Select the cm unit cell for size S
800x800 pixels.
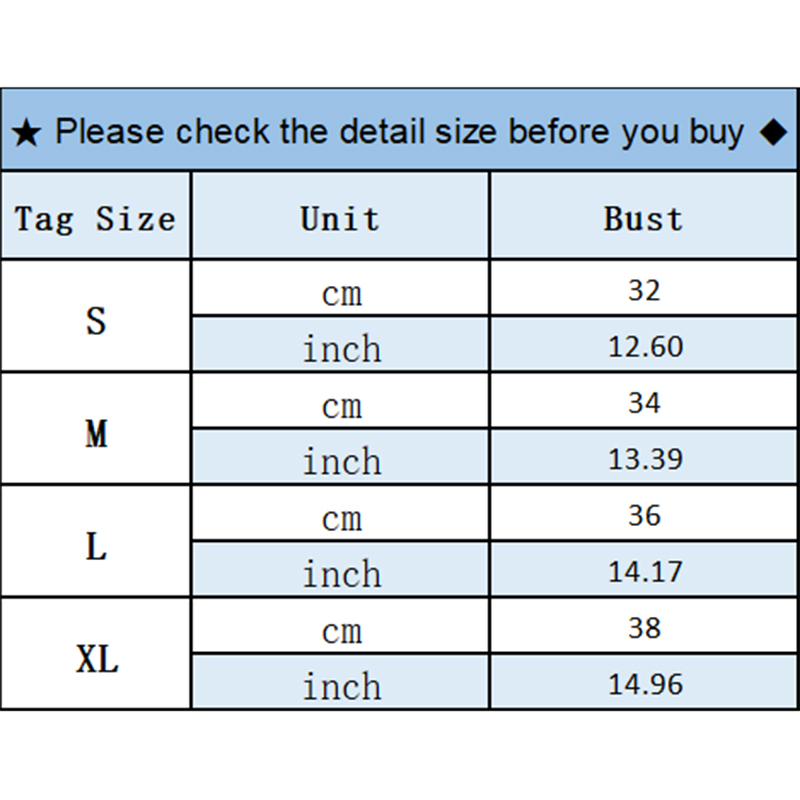[341, 293]
